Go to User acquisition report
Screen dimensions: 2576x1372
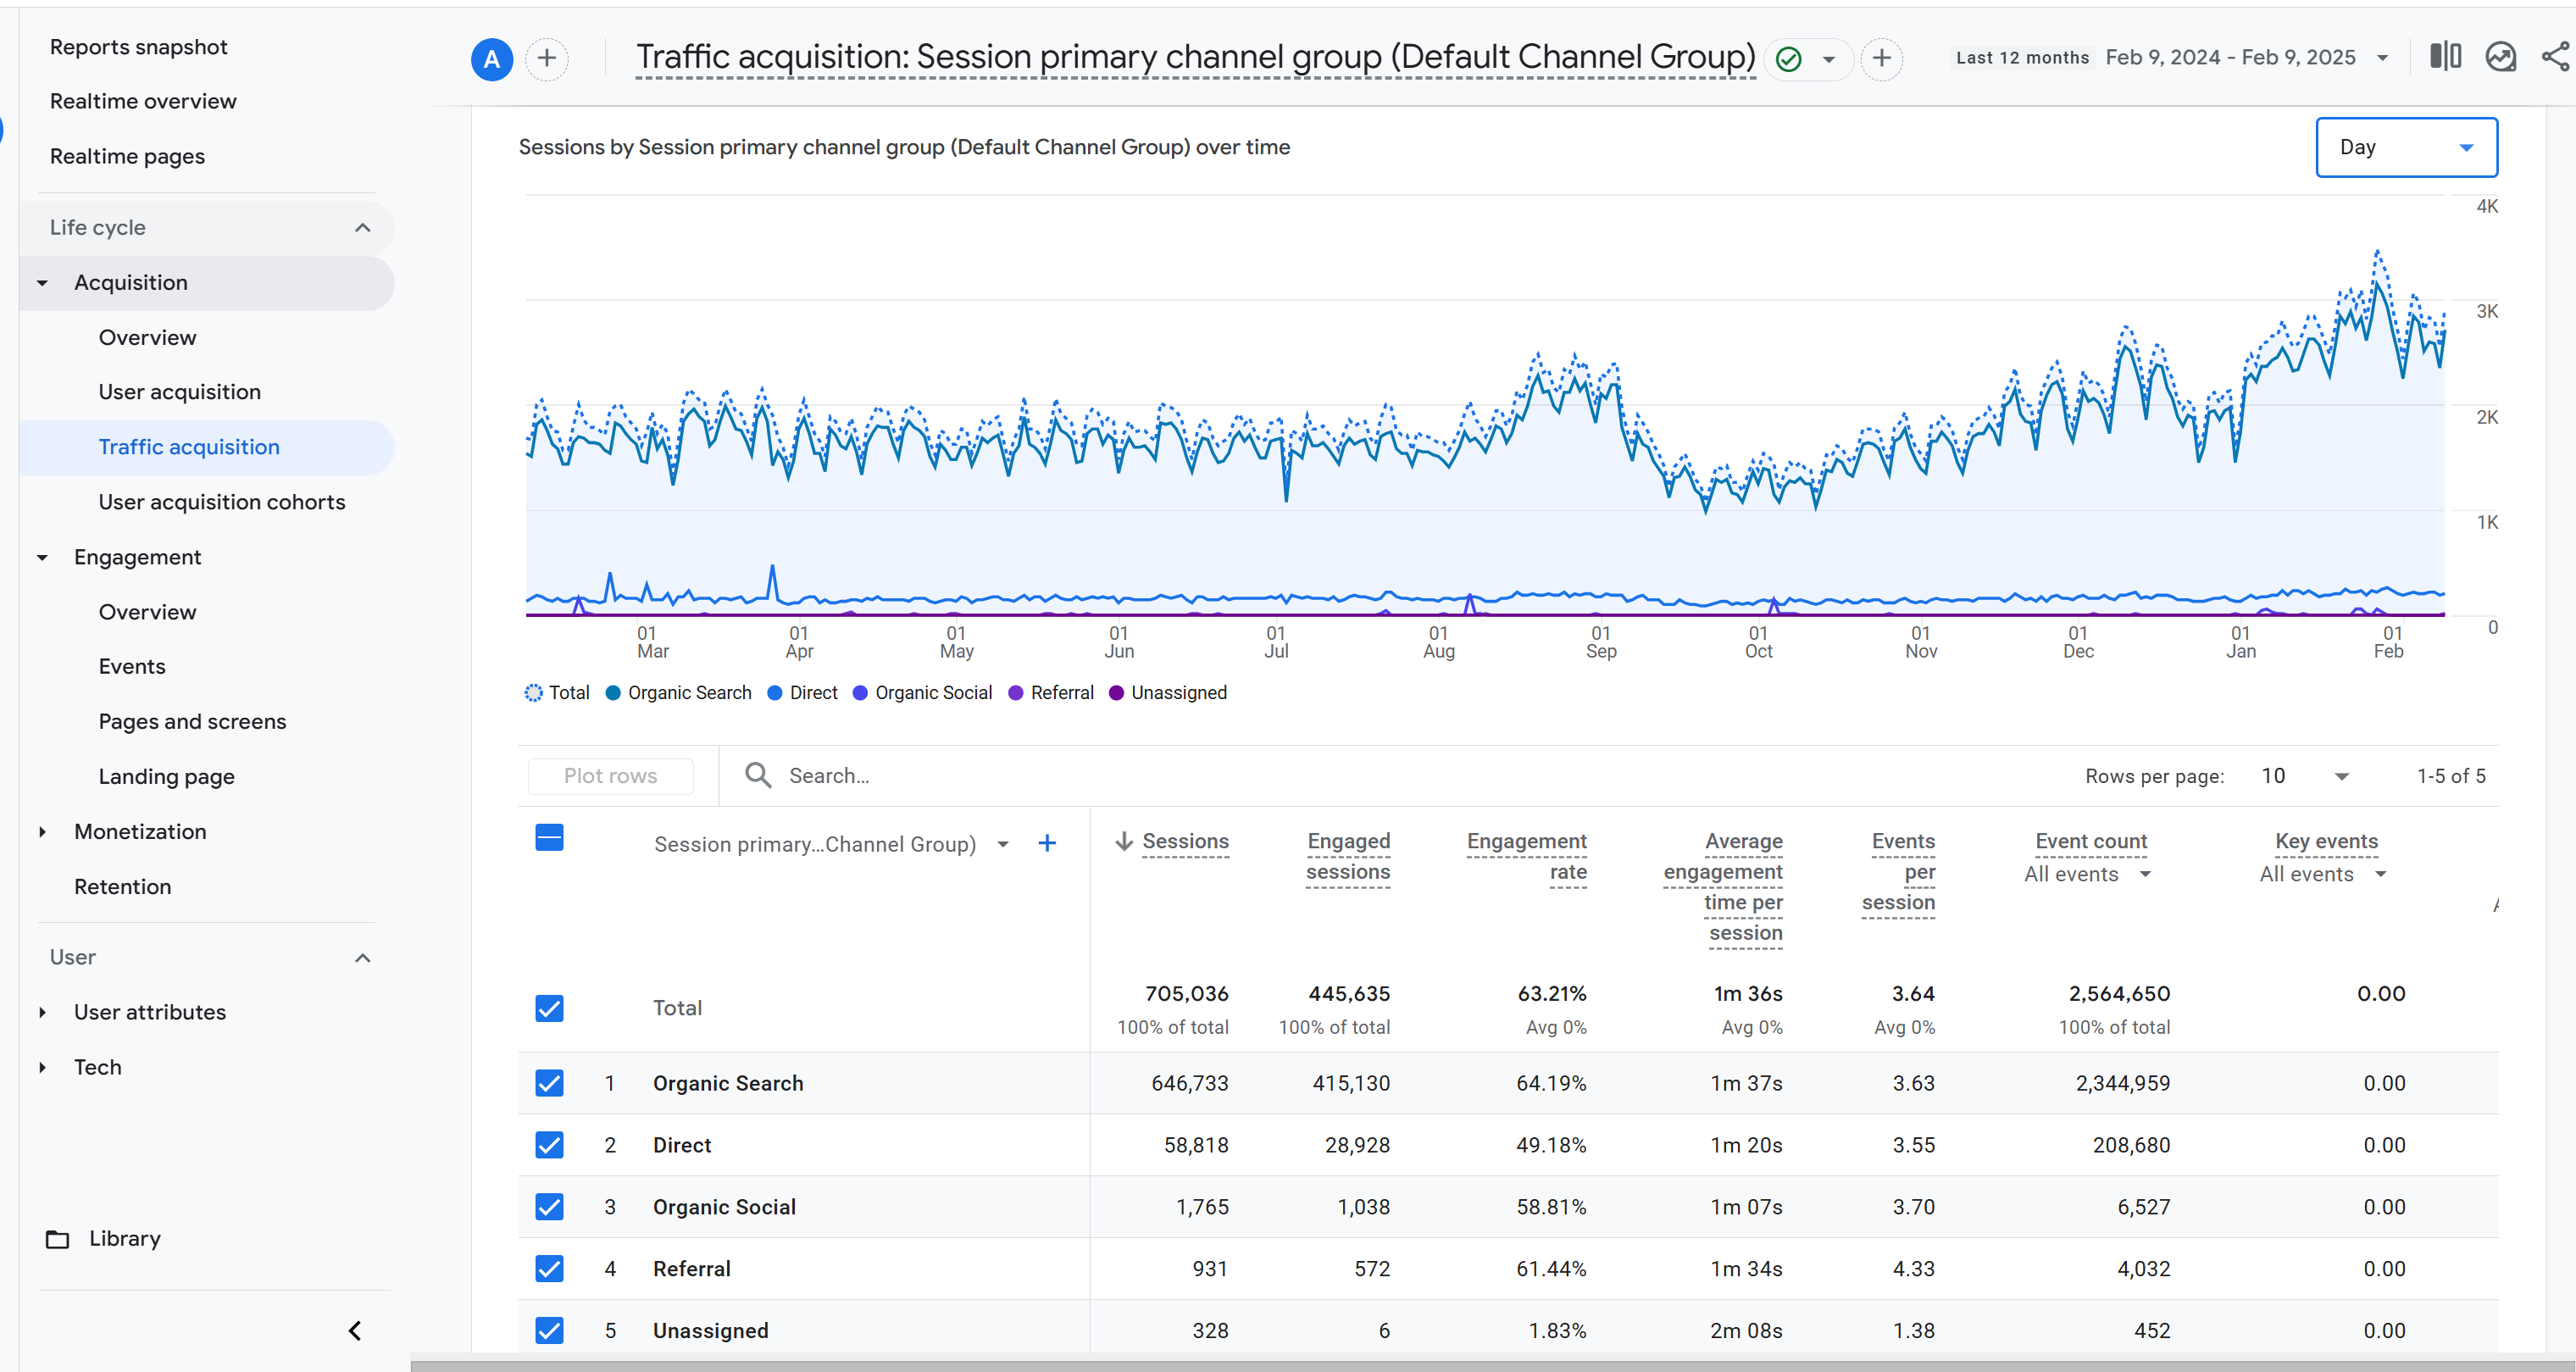[179, 392]
